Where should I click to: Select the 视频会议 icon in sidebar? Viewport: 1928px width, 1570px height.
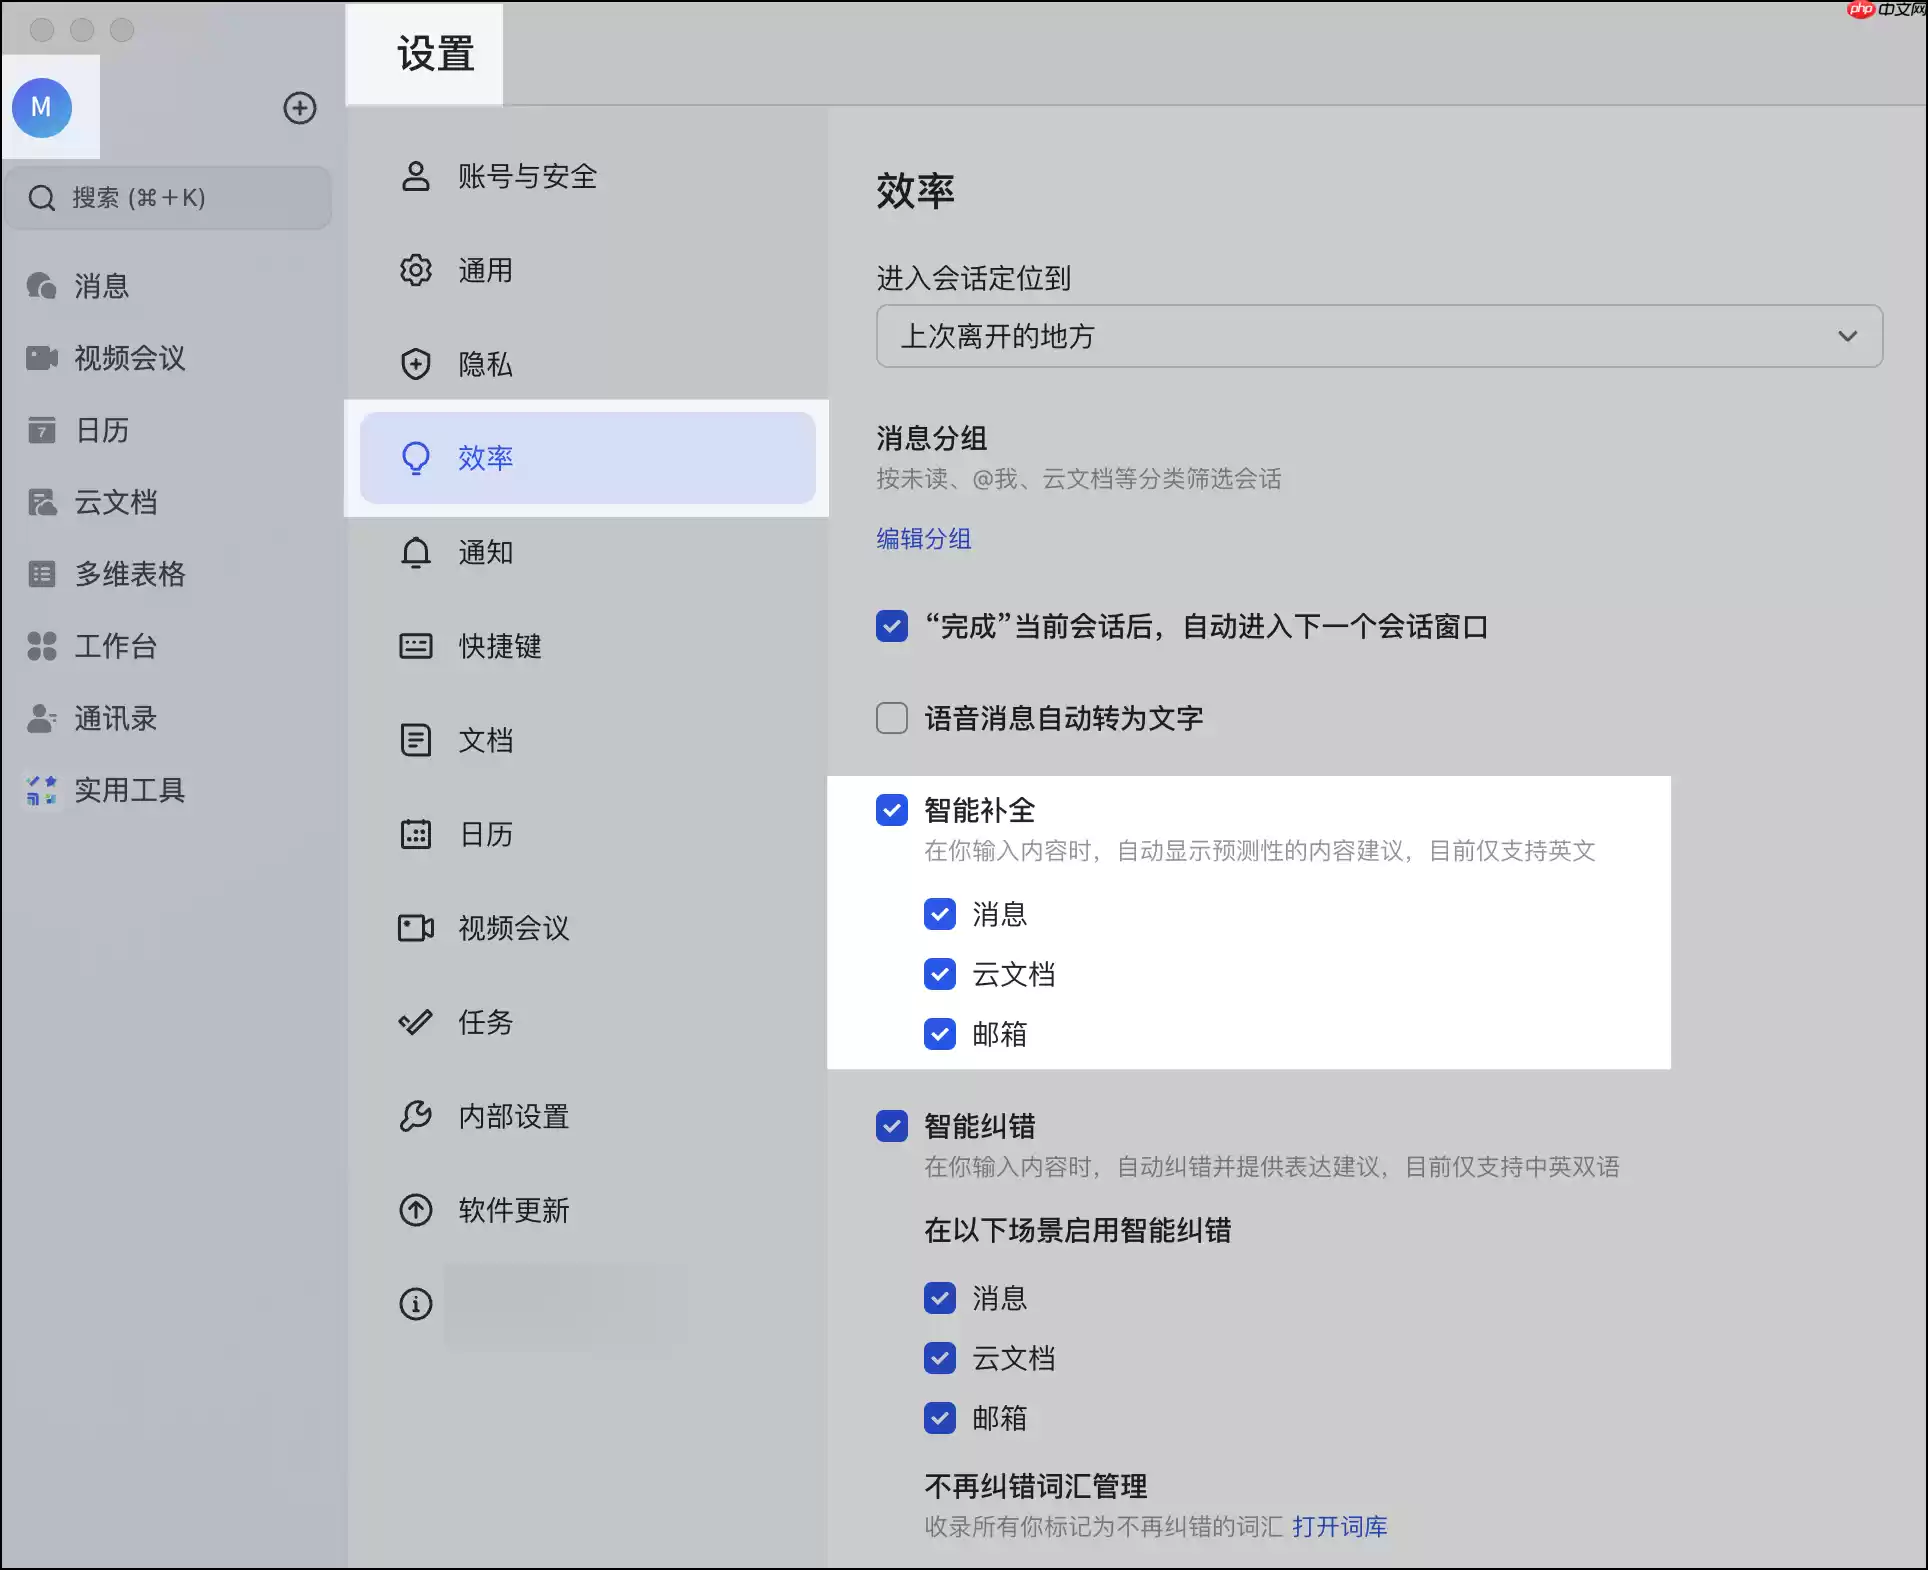pyautogui.click(x=41, y=358)
